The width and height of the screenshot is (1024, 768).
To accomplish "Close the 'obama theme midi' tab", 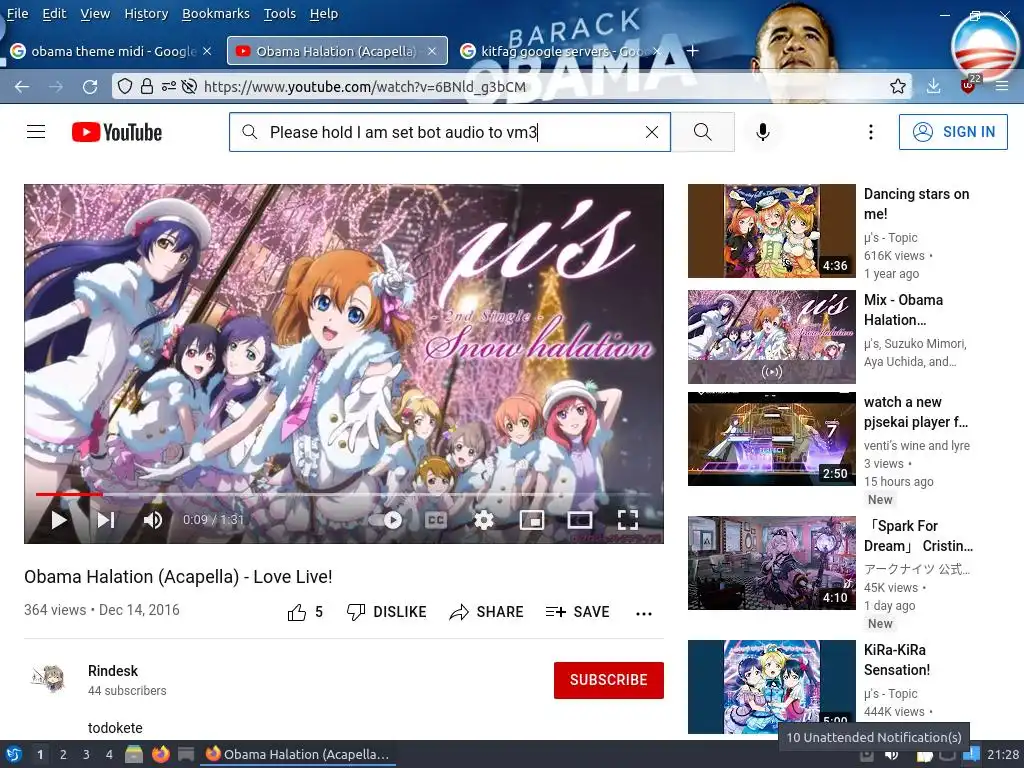I will click(x=207, y=51).
